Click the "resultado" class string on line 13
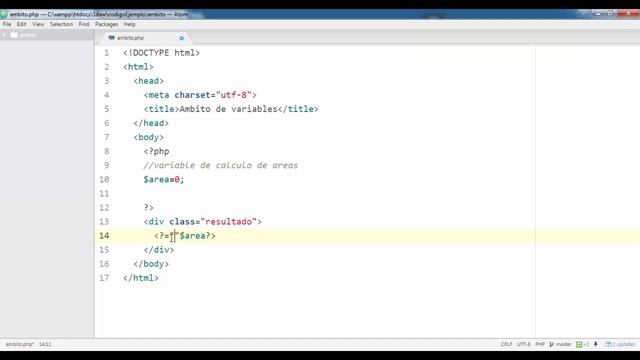This screenshot has width=640, height=360. click(229, 222)
